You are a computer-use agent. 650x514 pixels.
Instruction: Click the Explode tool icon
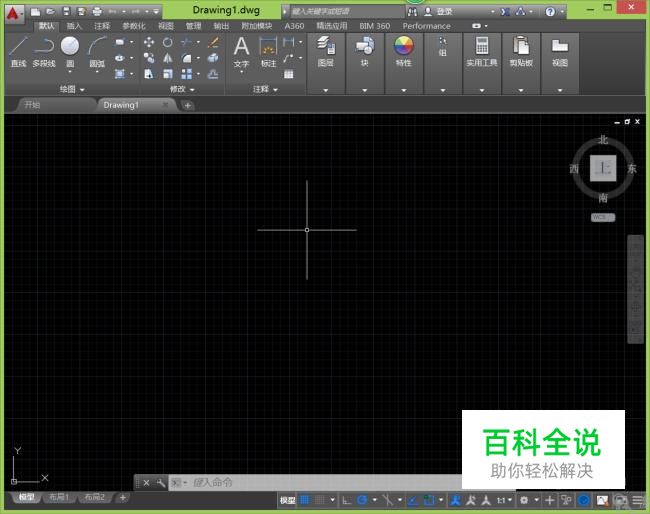tap(213, 58)
